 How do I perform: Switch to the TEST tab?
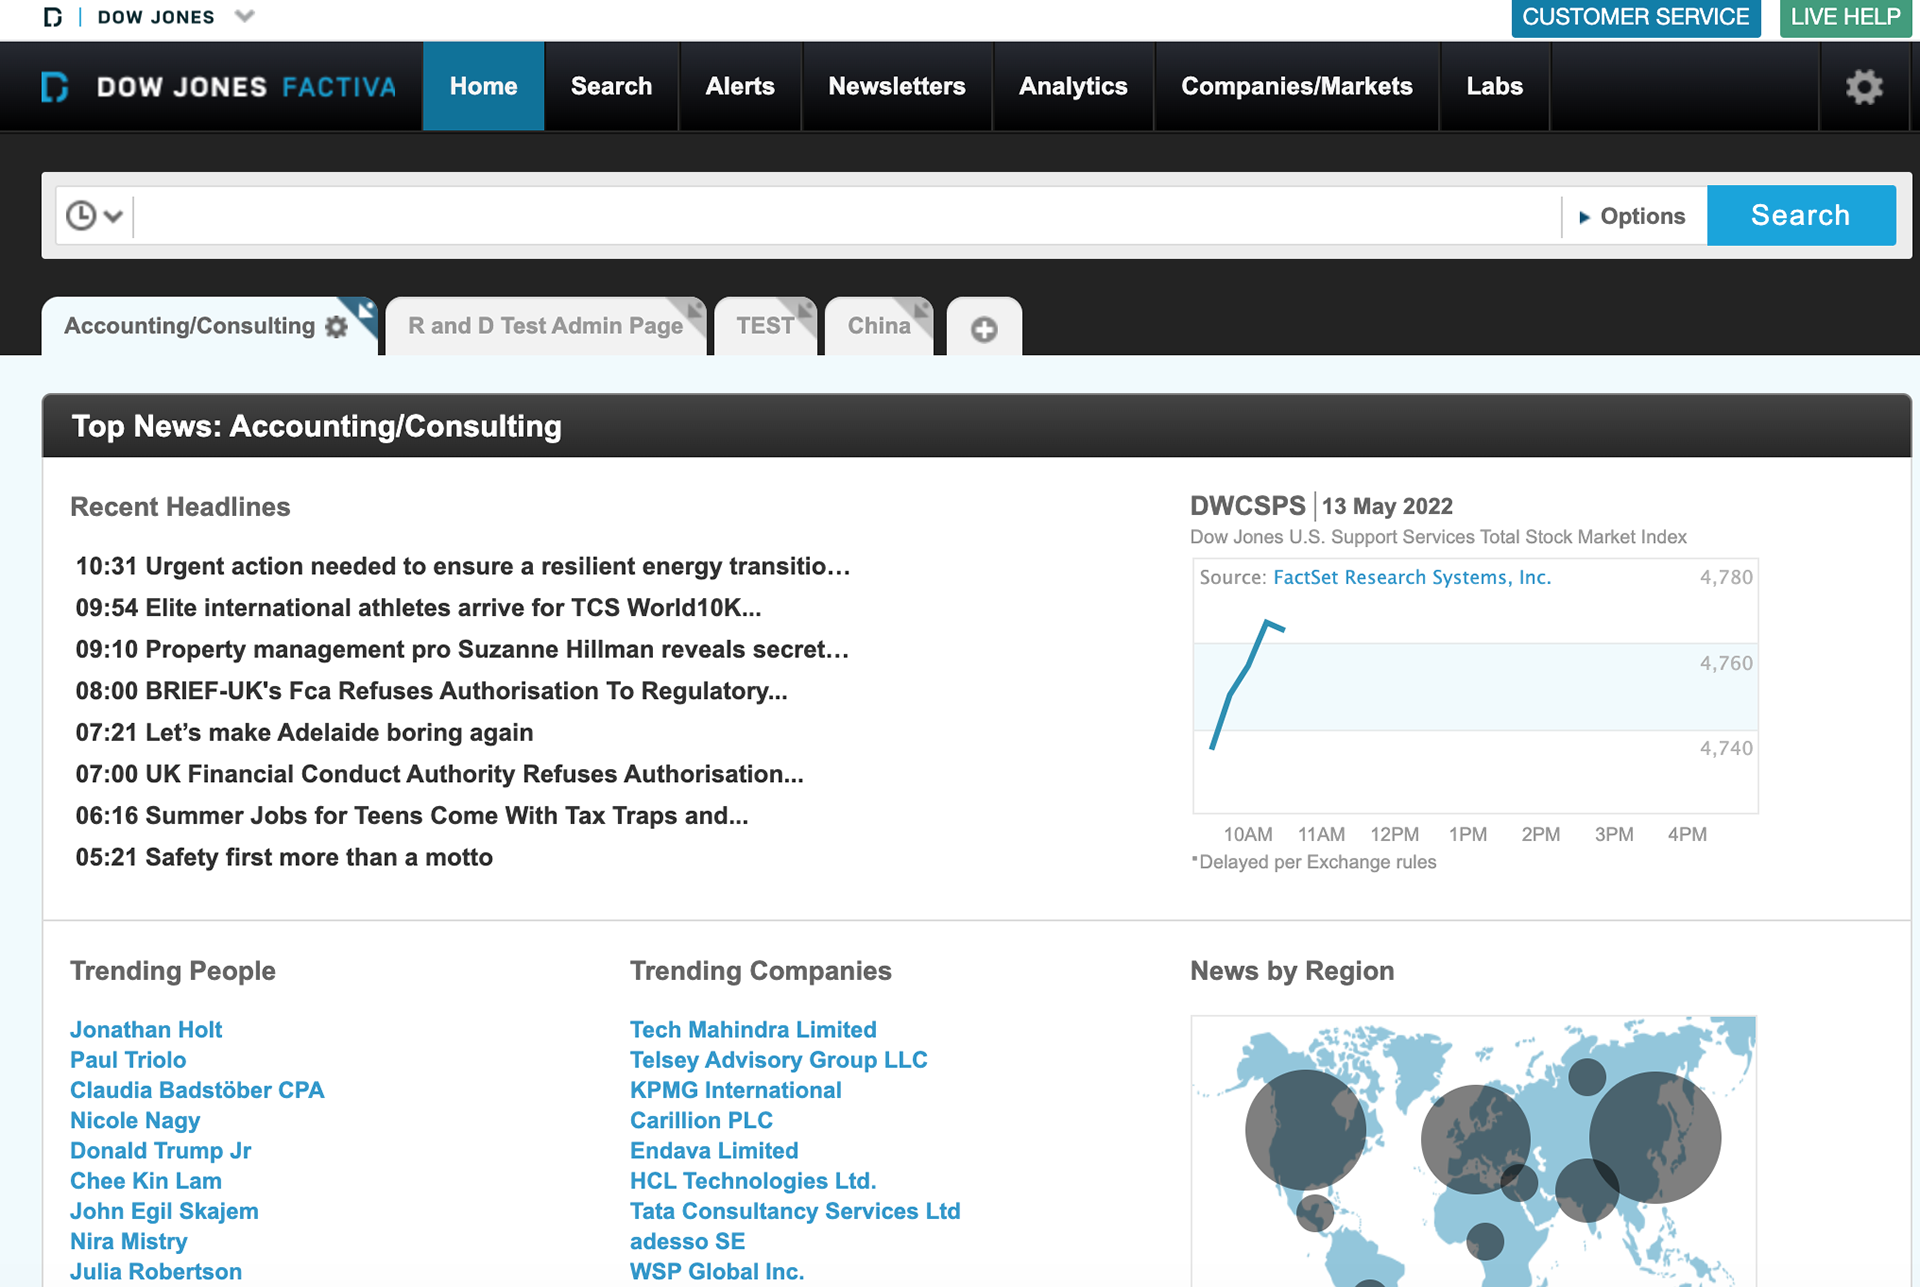pyautogui.click(x=765, y=326)
